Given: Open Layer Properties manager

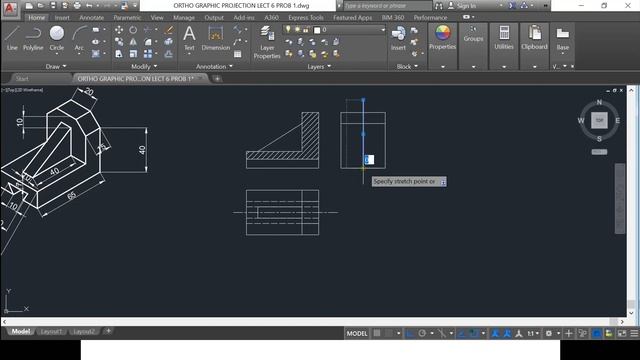Looking at the screenshot, I should [x=267, y=42].
